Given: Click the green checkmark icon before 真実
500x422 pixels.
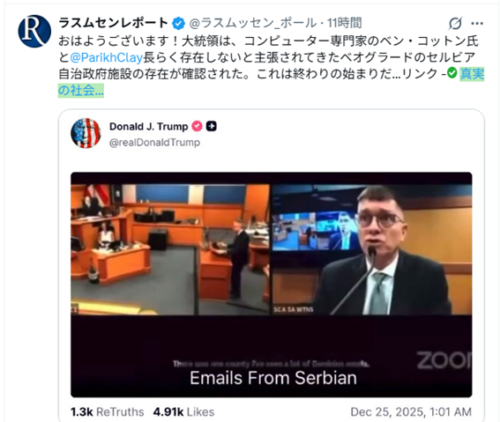Looking at the screenshot, I should click(x=452, y=73).
